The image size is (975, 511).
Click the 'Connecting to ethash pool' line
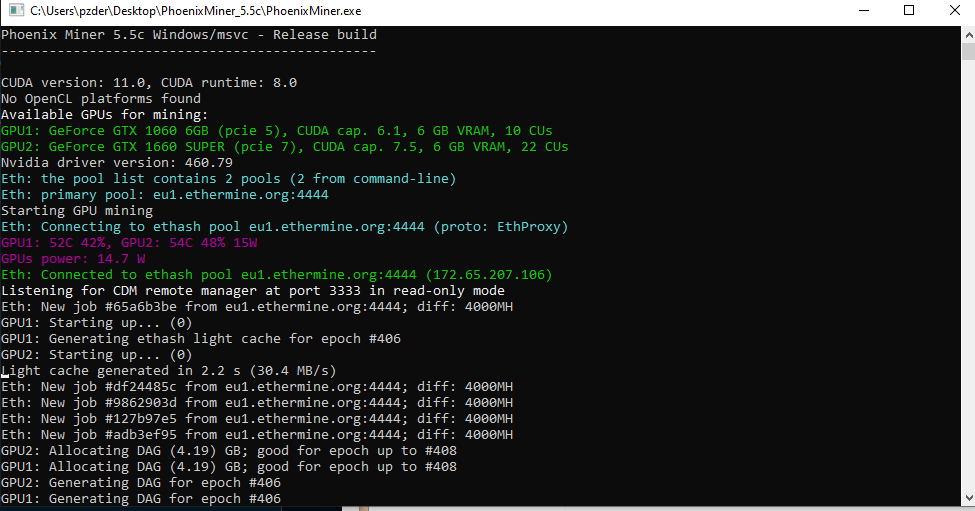(285, 227)
